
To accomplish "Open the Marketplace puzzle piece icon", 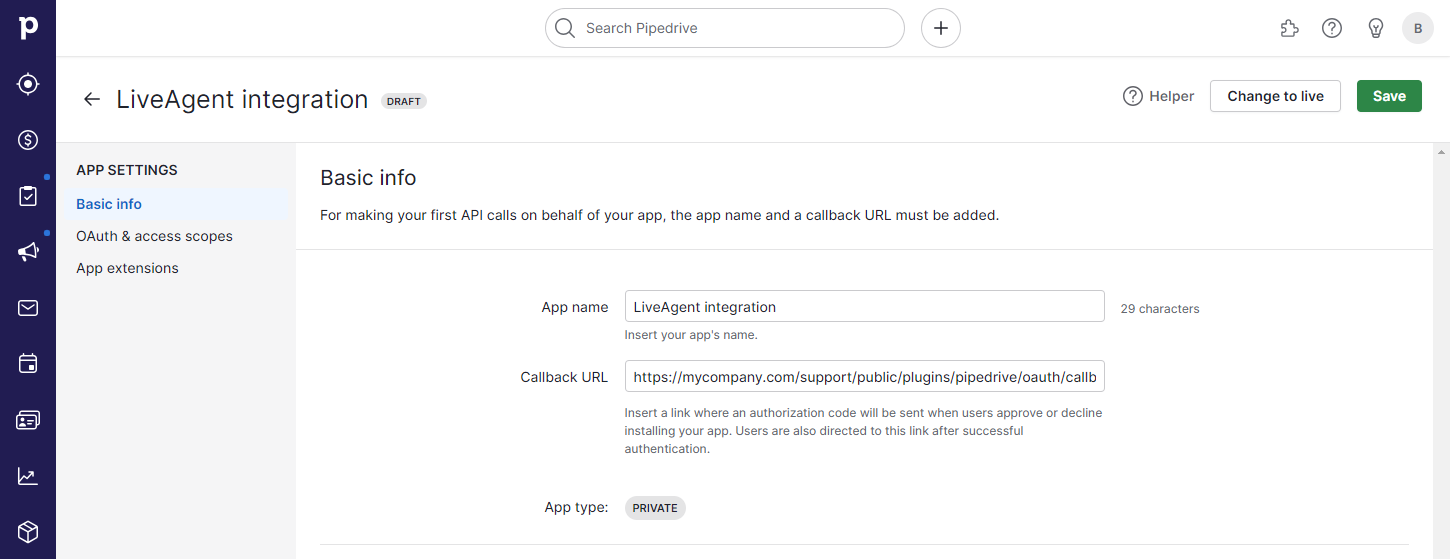I will click(1289, 28).
